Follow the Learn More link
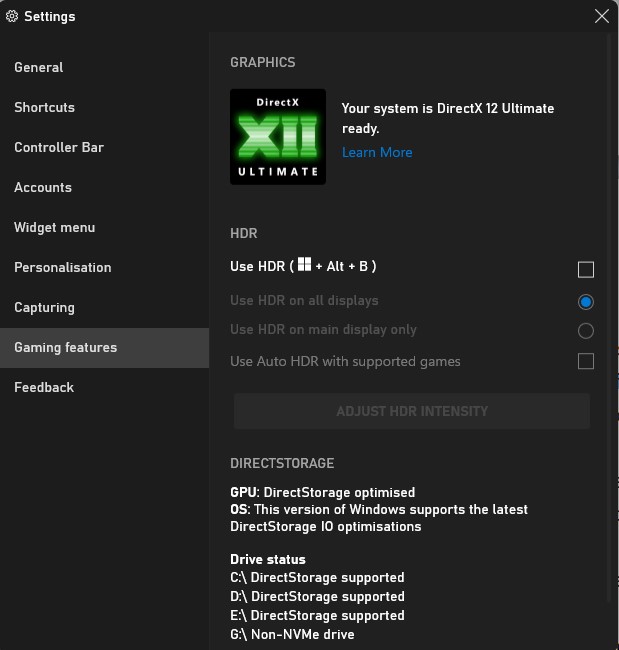The image size is (619, 650). [x=377, y=153]
